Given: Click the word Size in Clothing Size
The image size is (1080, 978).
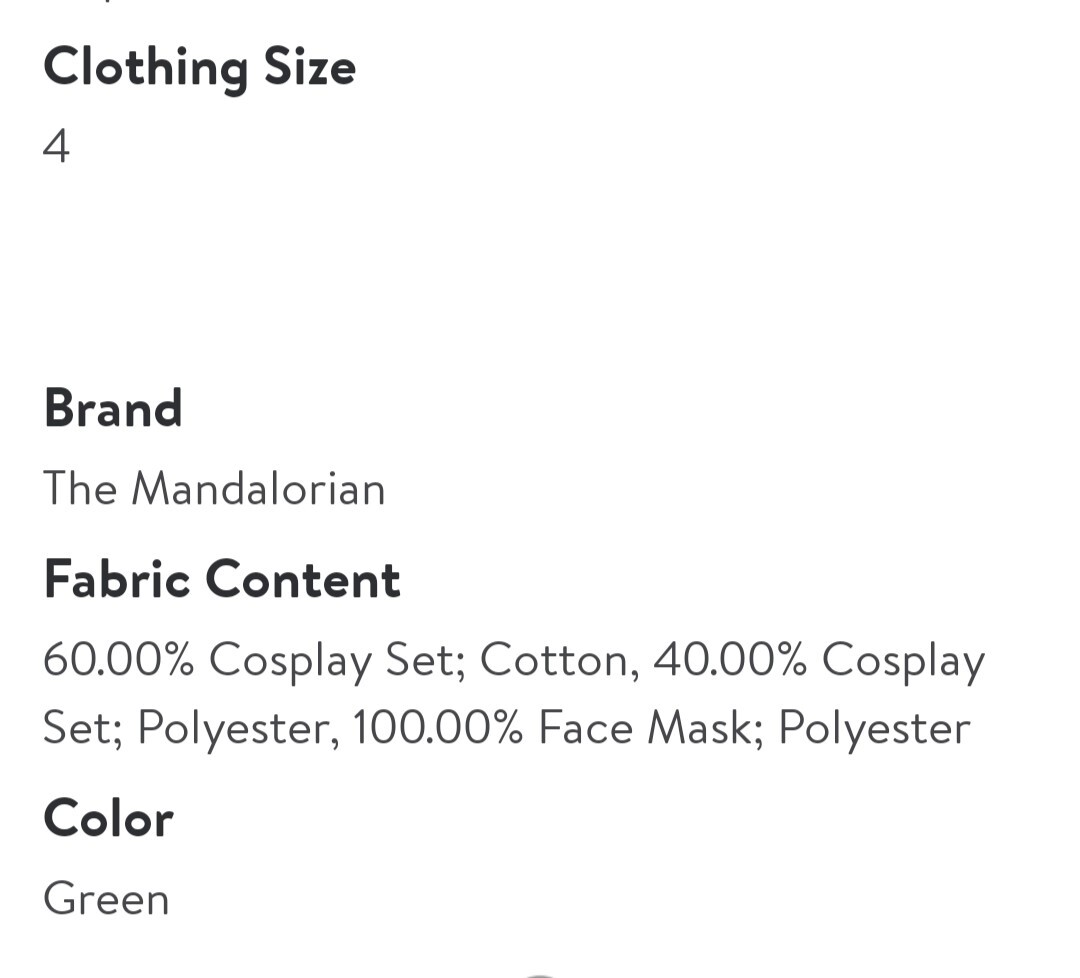Looking at the screenshot, I should coord(309,68).
